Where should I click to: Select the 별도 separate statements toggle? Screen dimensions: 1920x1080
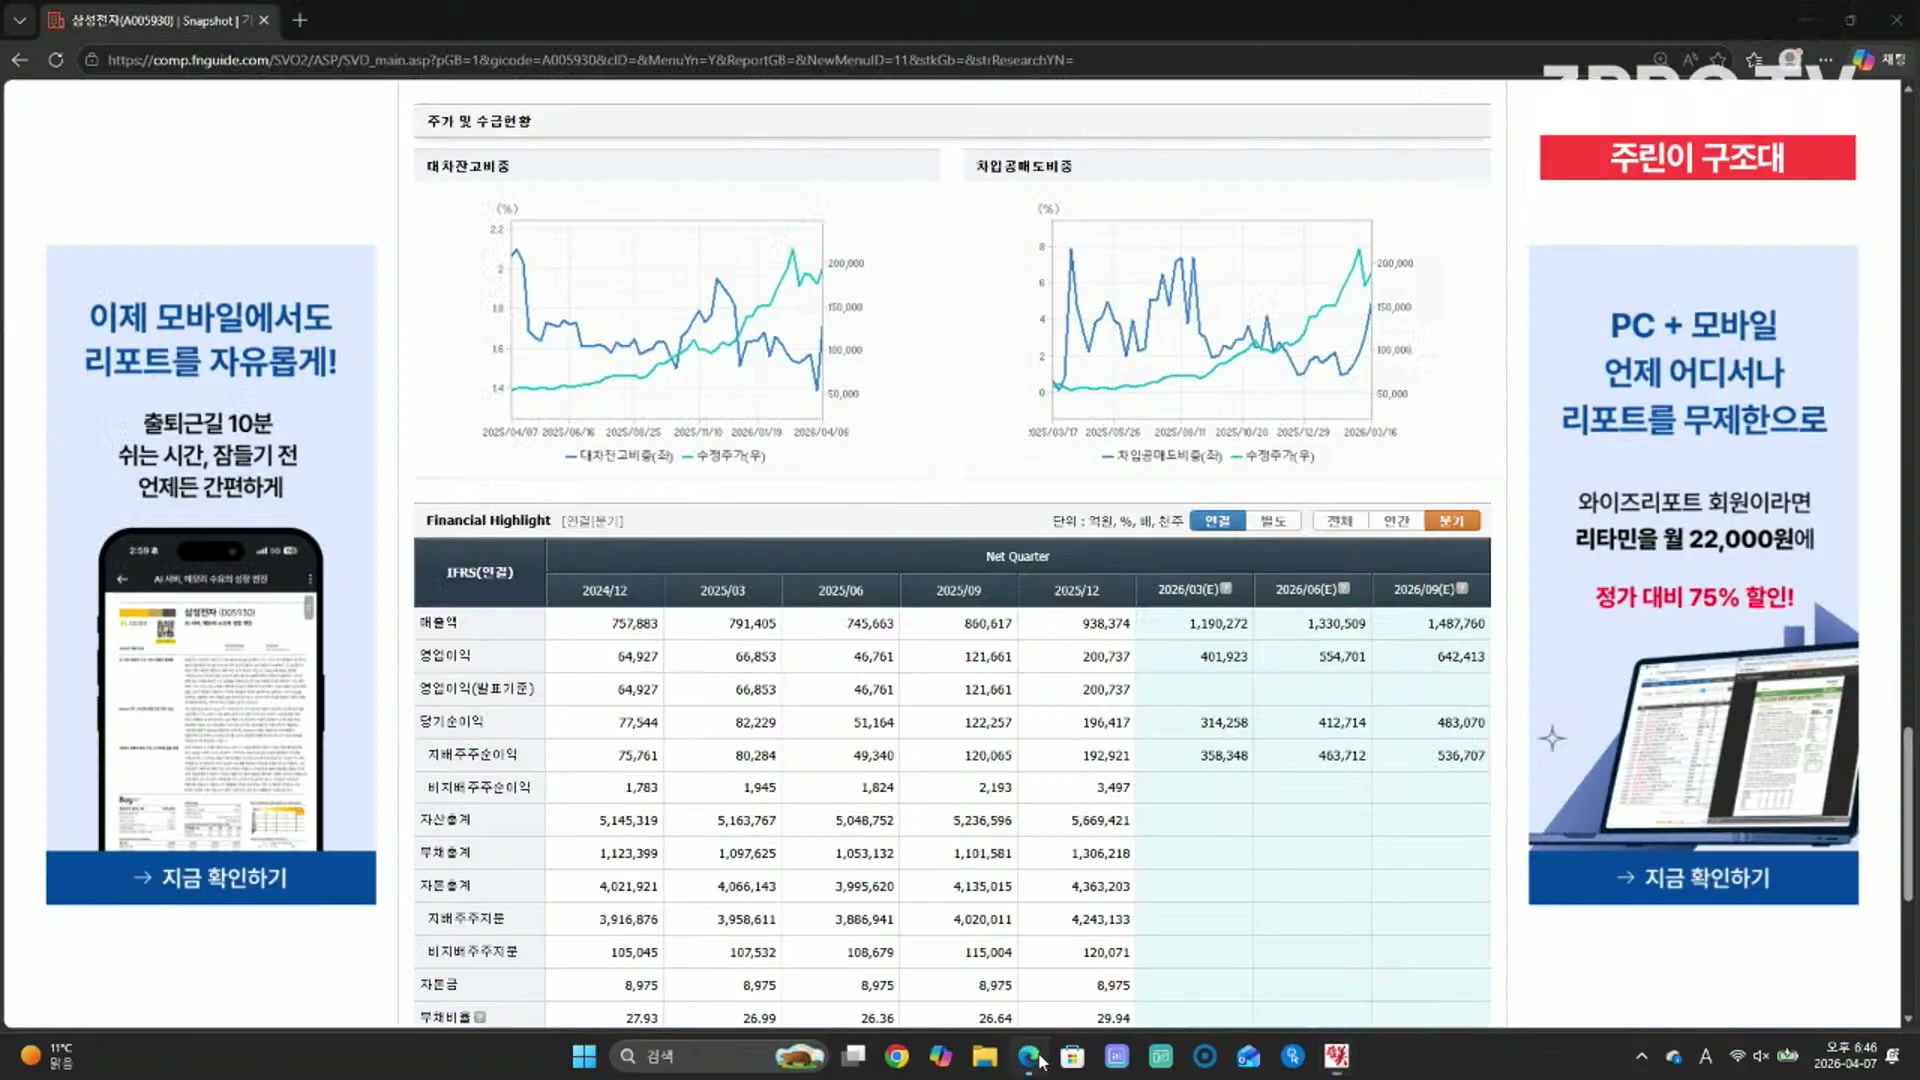[x=1273, y=521]
